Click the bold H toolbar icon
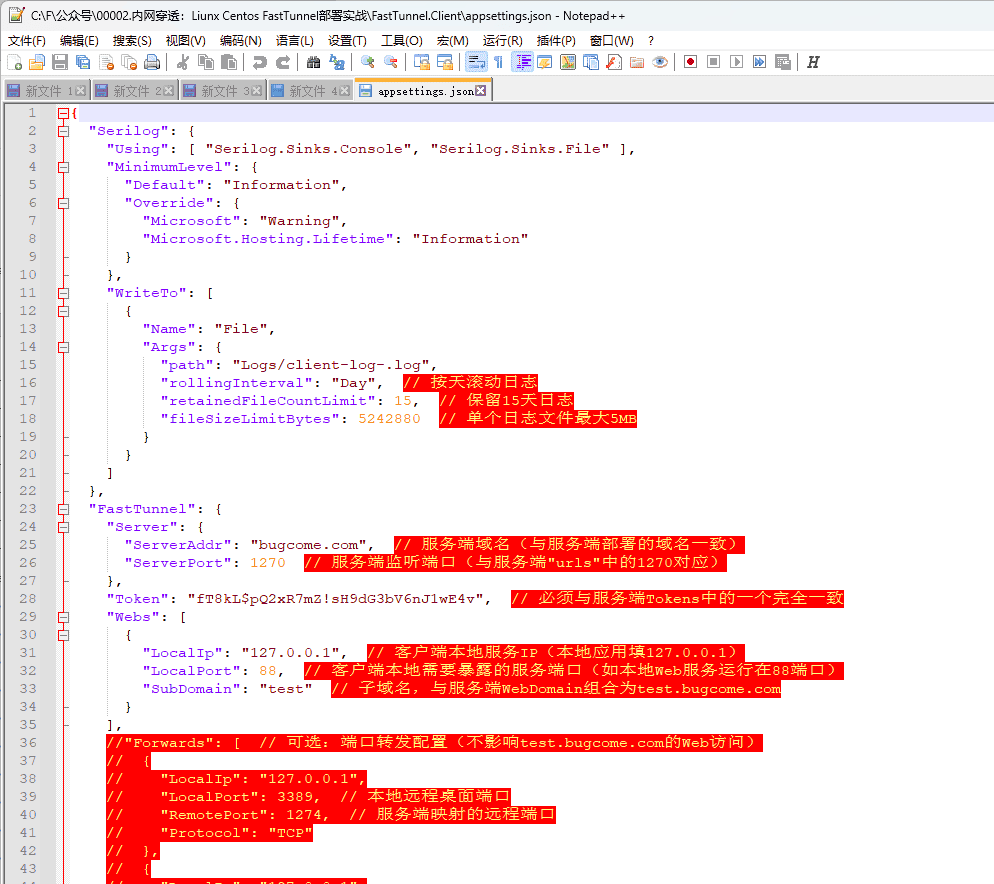The height and width of the screenshot is (884, 994). [813, 62]
